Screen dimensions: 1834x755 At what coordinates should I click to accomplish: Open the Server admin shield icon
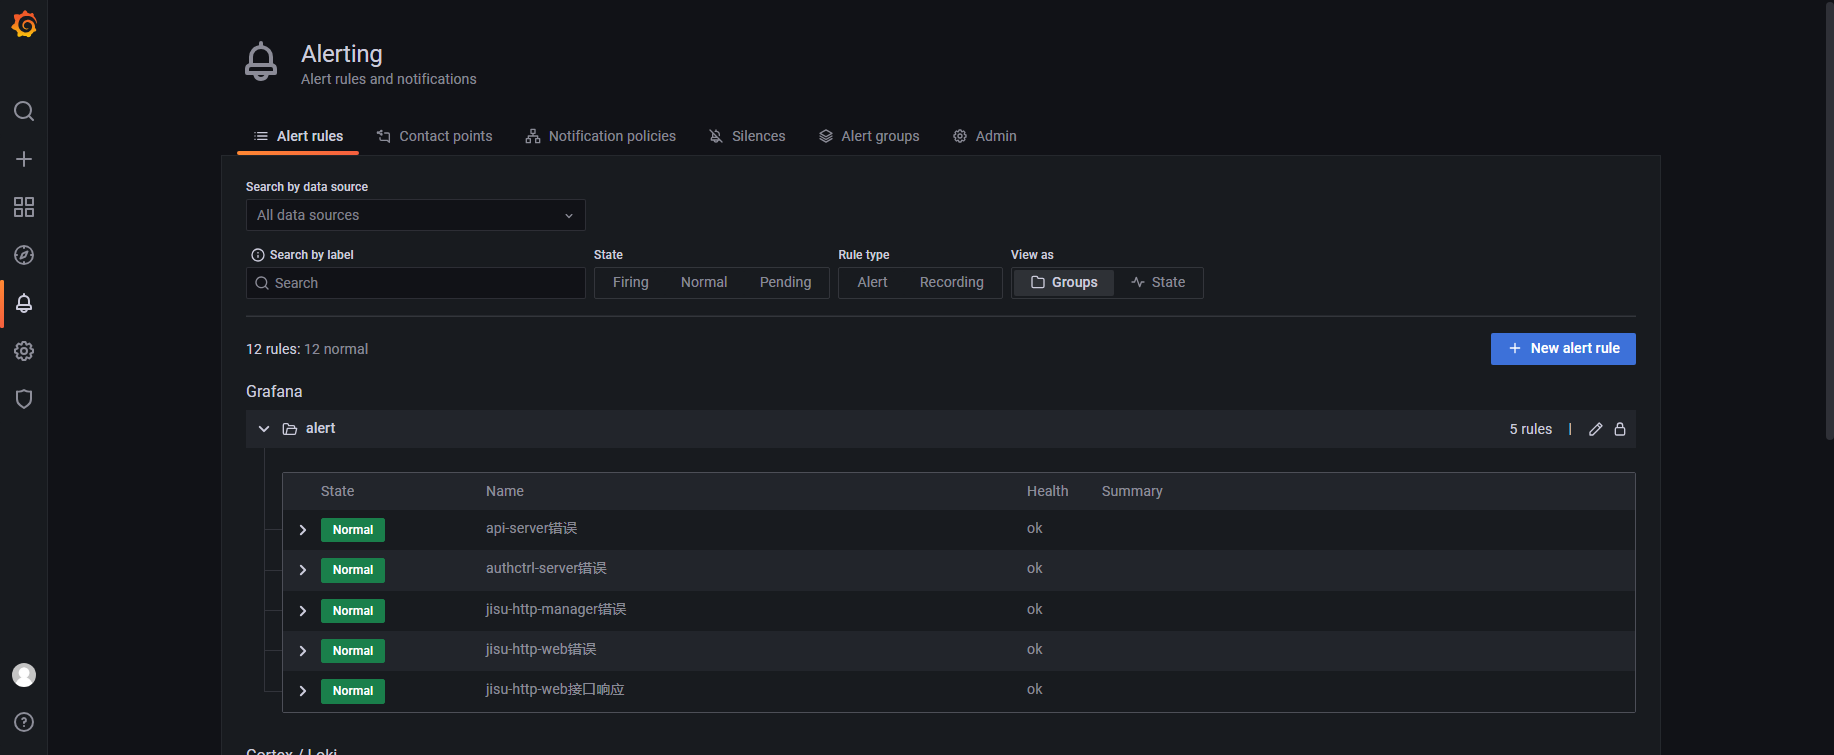pyautogui.click(x=24, y=399)
